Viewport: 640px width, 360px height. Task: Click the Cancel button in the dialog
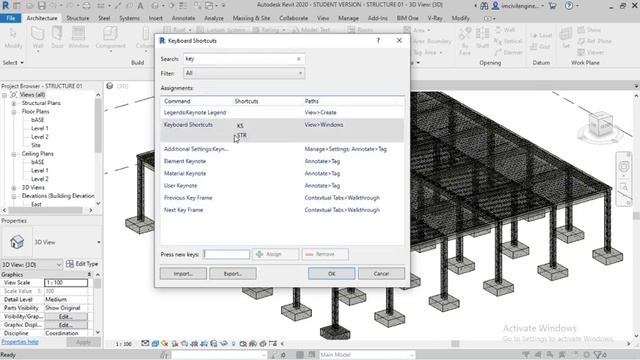381,273
